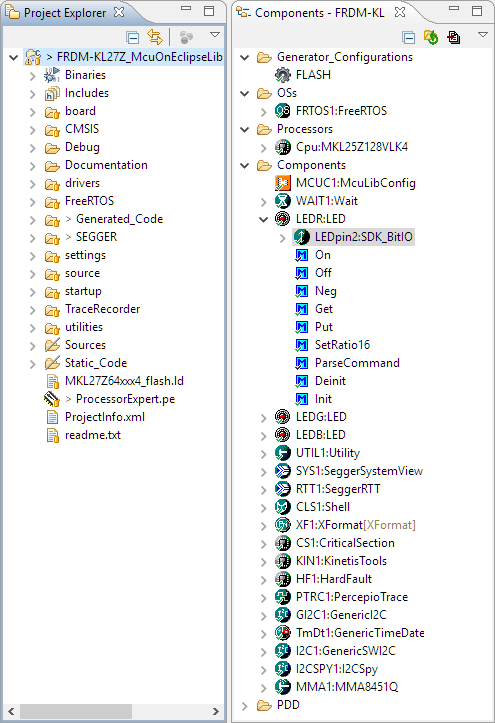Click the FRTOS1:FreeRTOS component icon
The width and height of the screenshot is (495, 723).
(283, 111)
